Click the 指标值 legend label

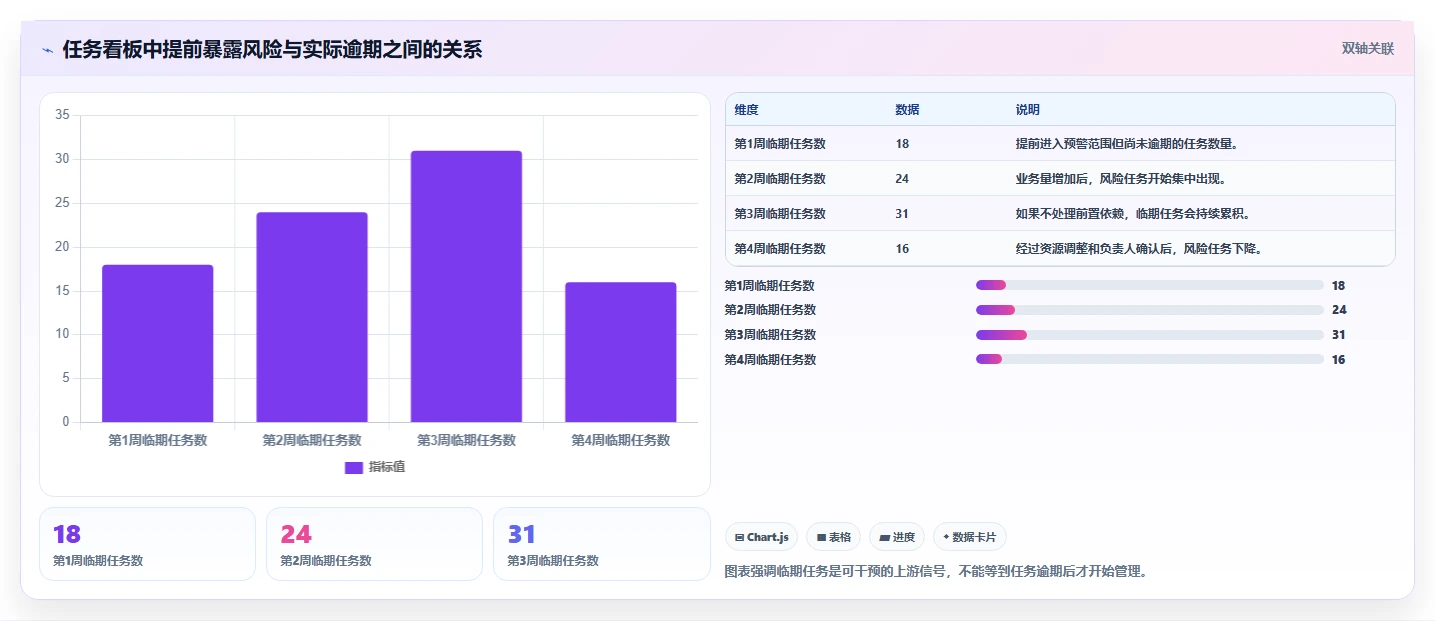pos(387,467)
